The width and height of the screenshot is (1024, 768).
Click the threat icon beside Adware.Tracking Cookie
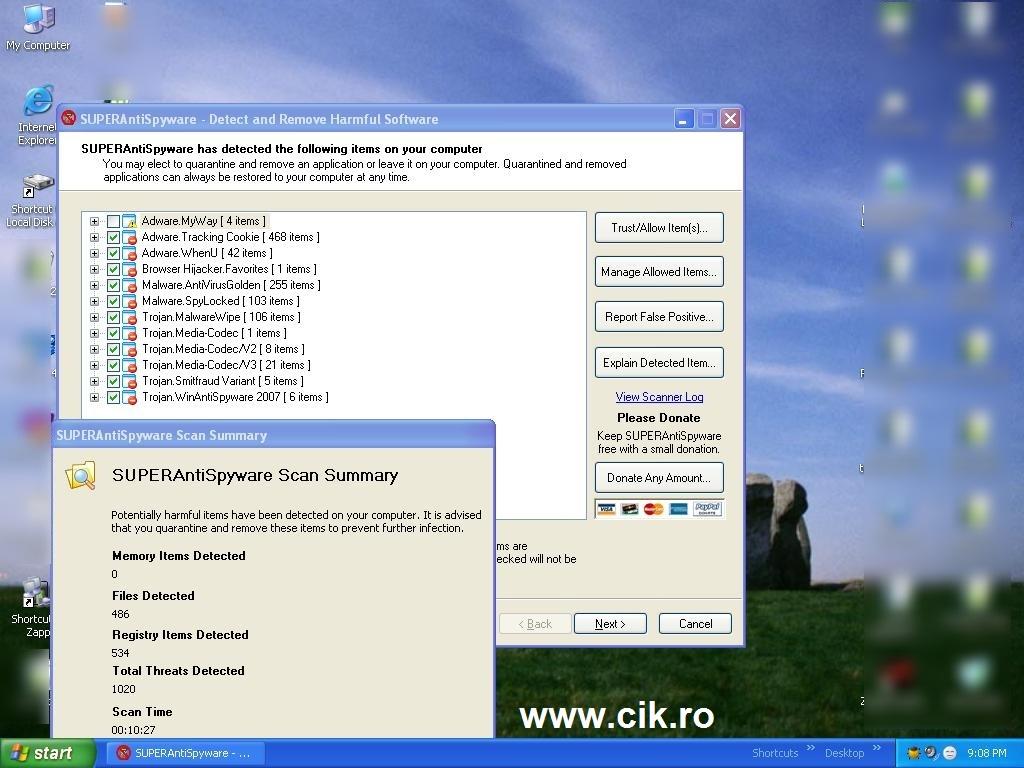coord(129,237)
